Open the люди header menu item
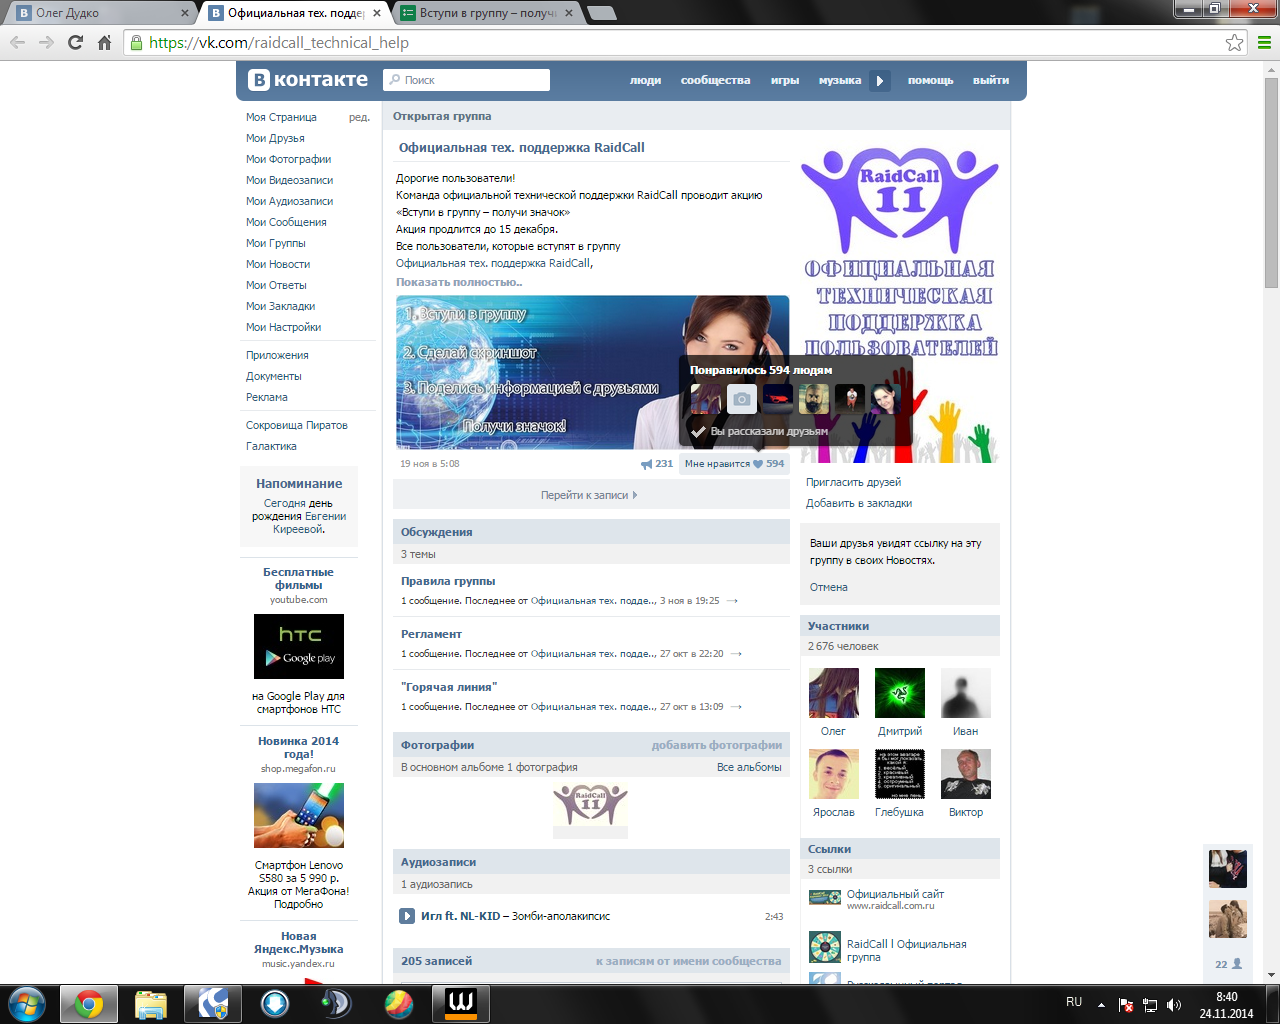The image size is (1280, 1032). (x=645, y=80)
